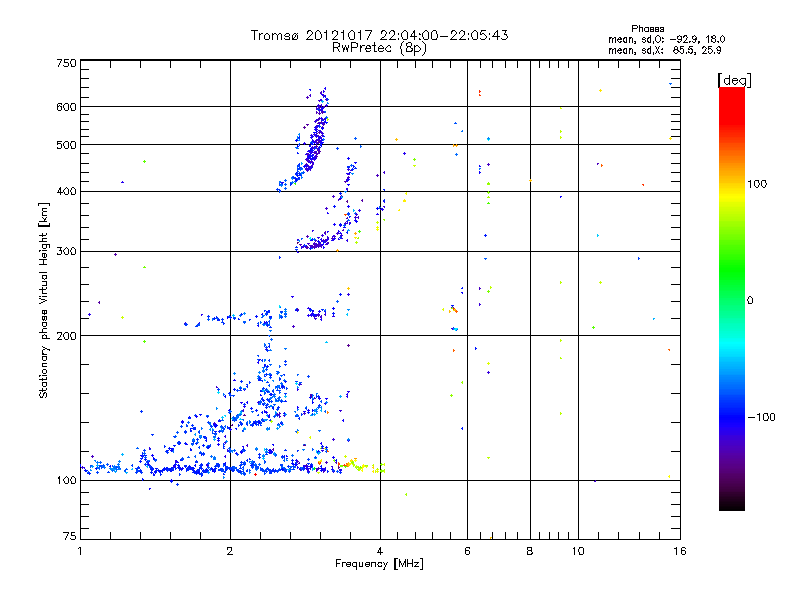This screenshot has height=600, width=800.
Task: Click colorbar tick label '0'
Action: pos(750,301)
